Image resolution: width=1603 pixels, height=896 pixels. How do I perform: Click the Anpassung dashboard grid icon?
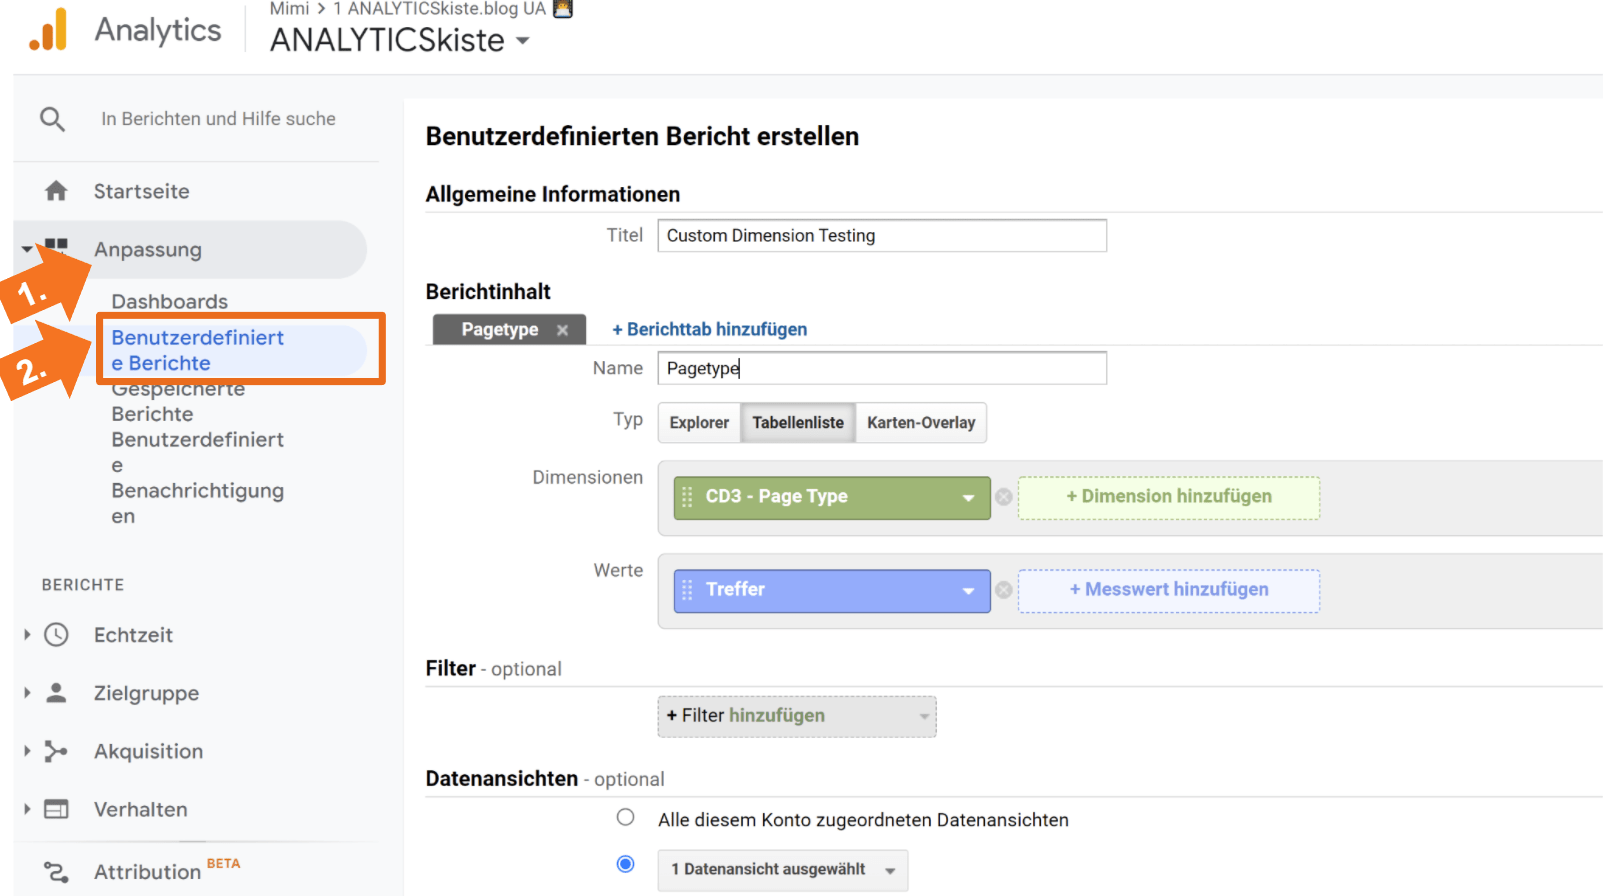click(x=56, y=247)
